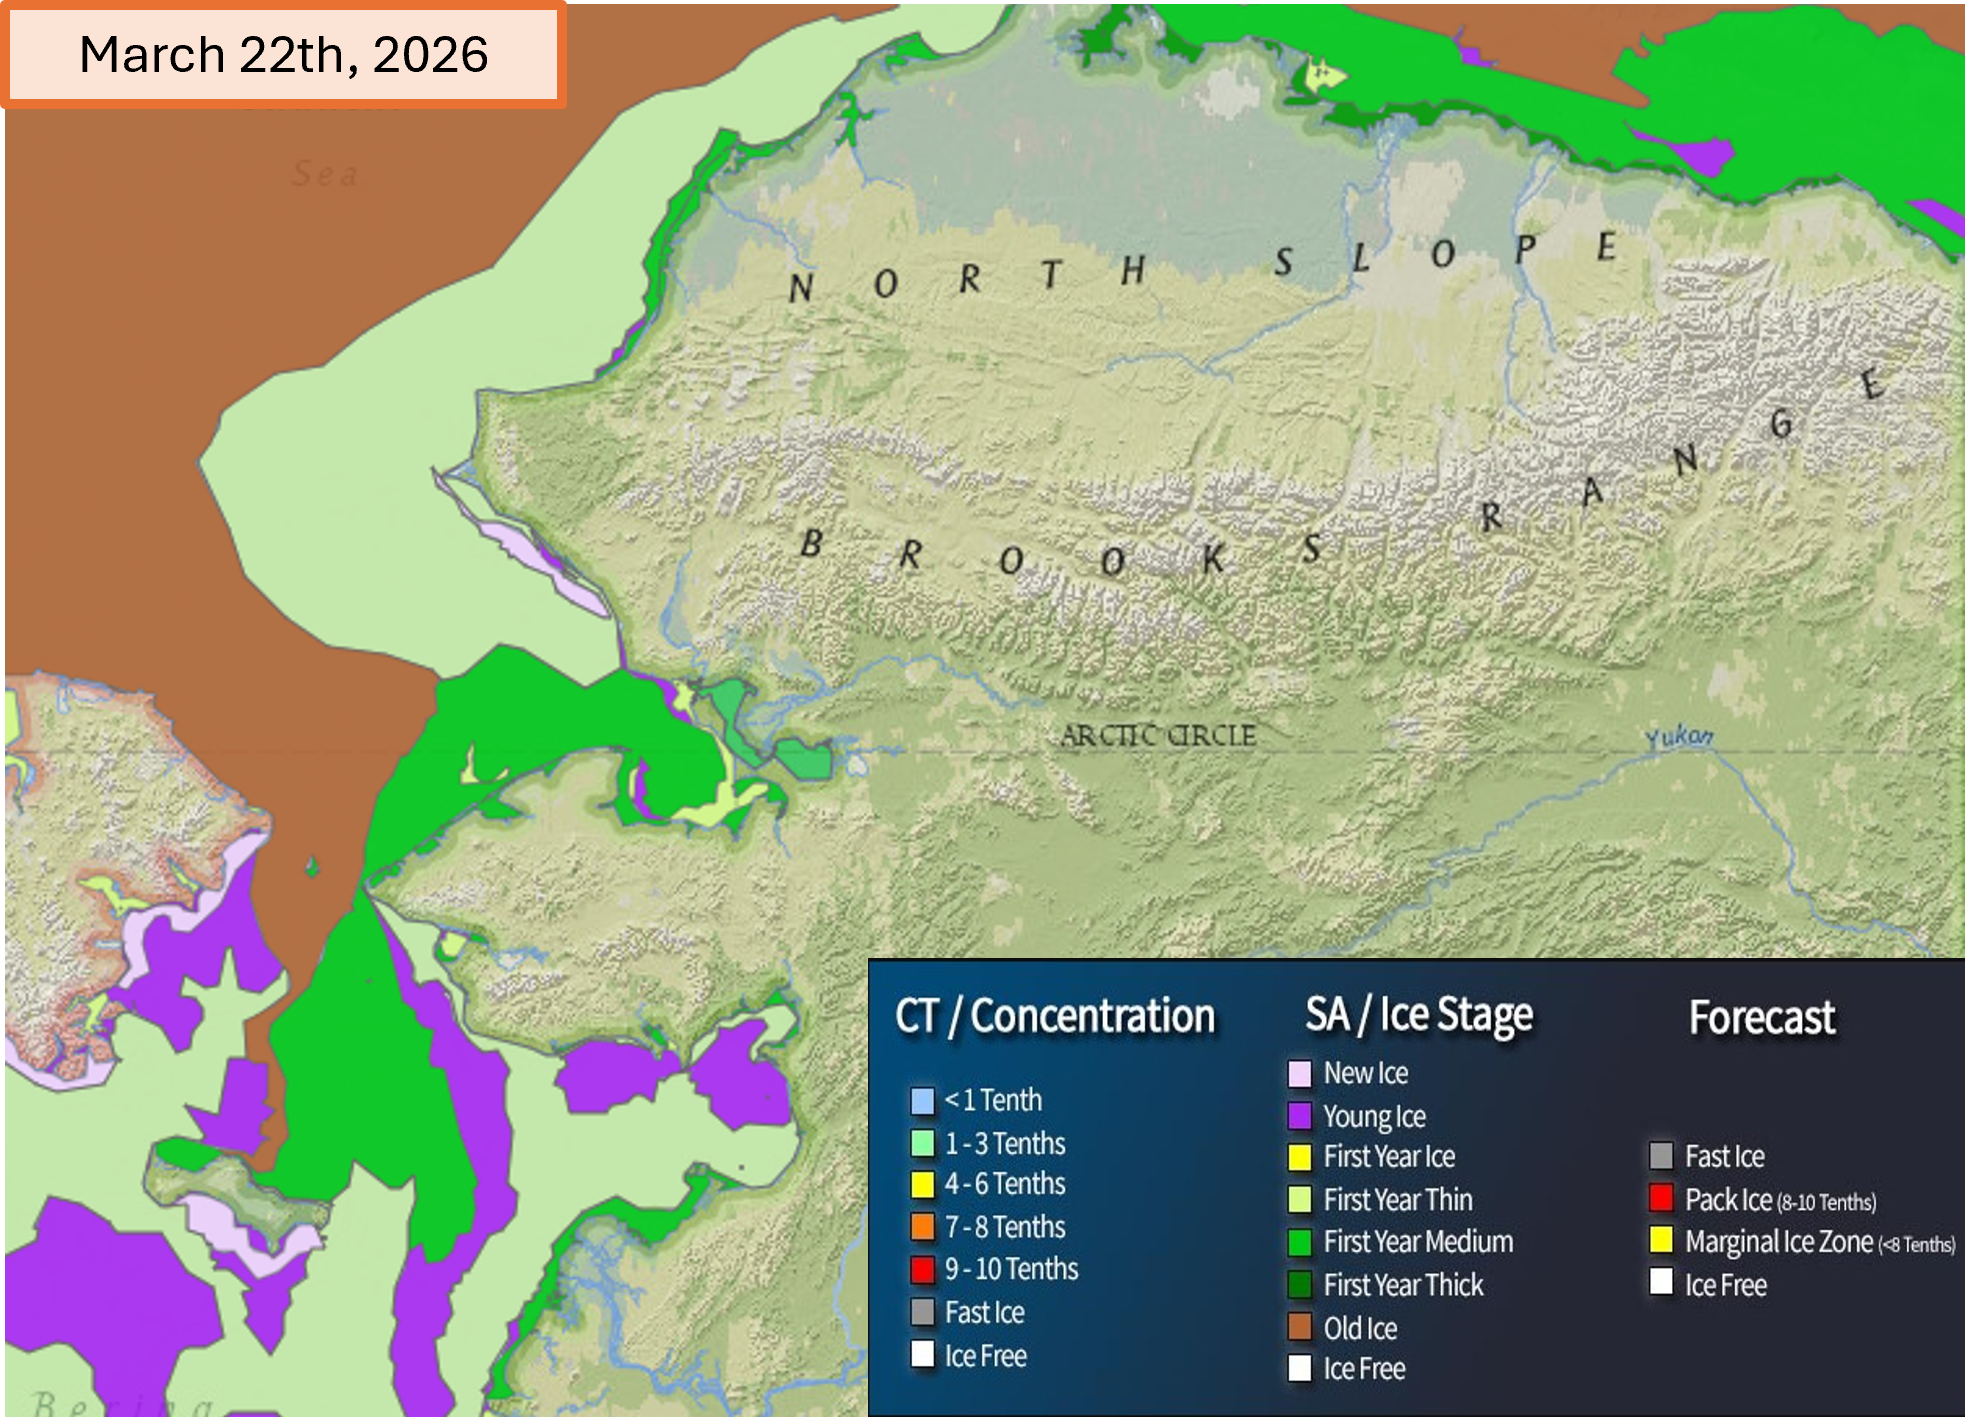Click the 7 - 8 Tenths orange swatch
The height and width of the screenshot is (1417, 1965).
[922, 1227]
